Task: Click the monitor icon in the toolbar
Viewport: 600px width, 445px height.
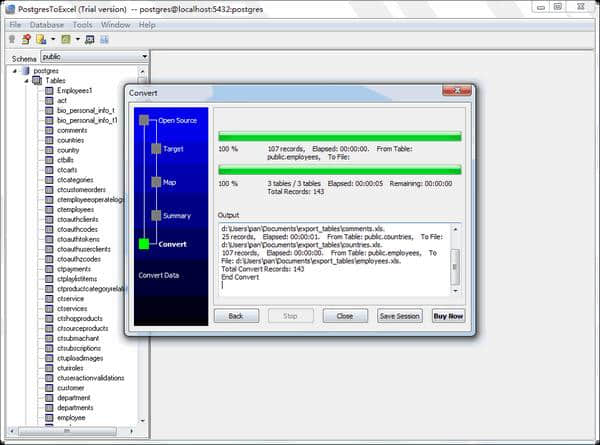Action: click(89, 39)
